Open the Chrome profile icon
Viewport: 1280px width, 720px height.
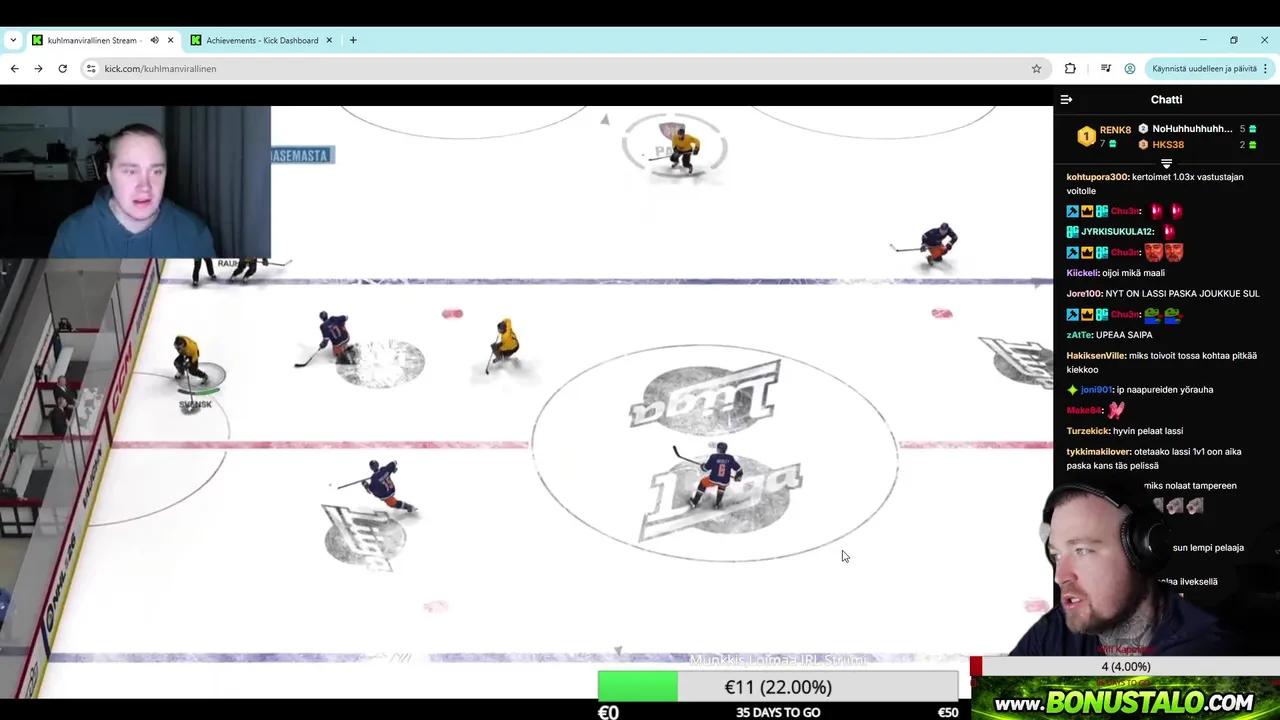1130,68
